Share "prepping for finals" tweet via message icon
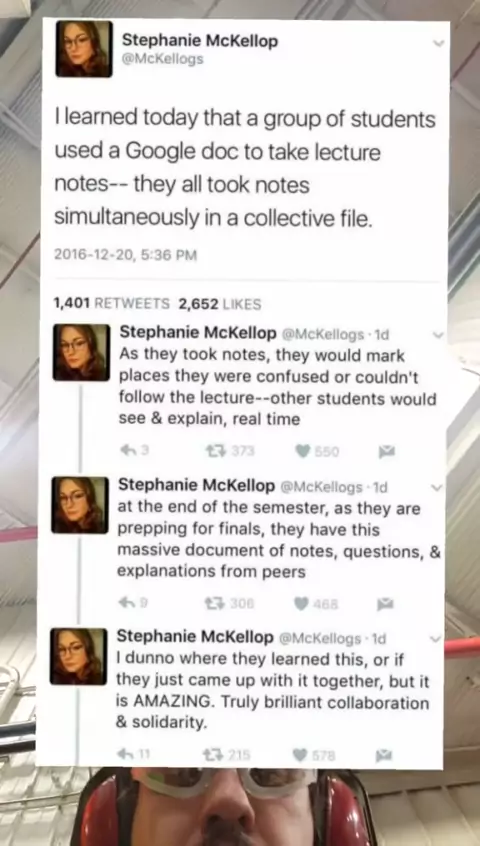 click(385, 604)
